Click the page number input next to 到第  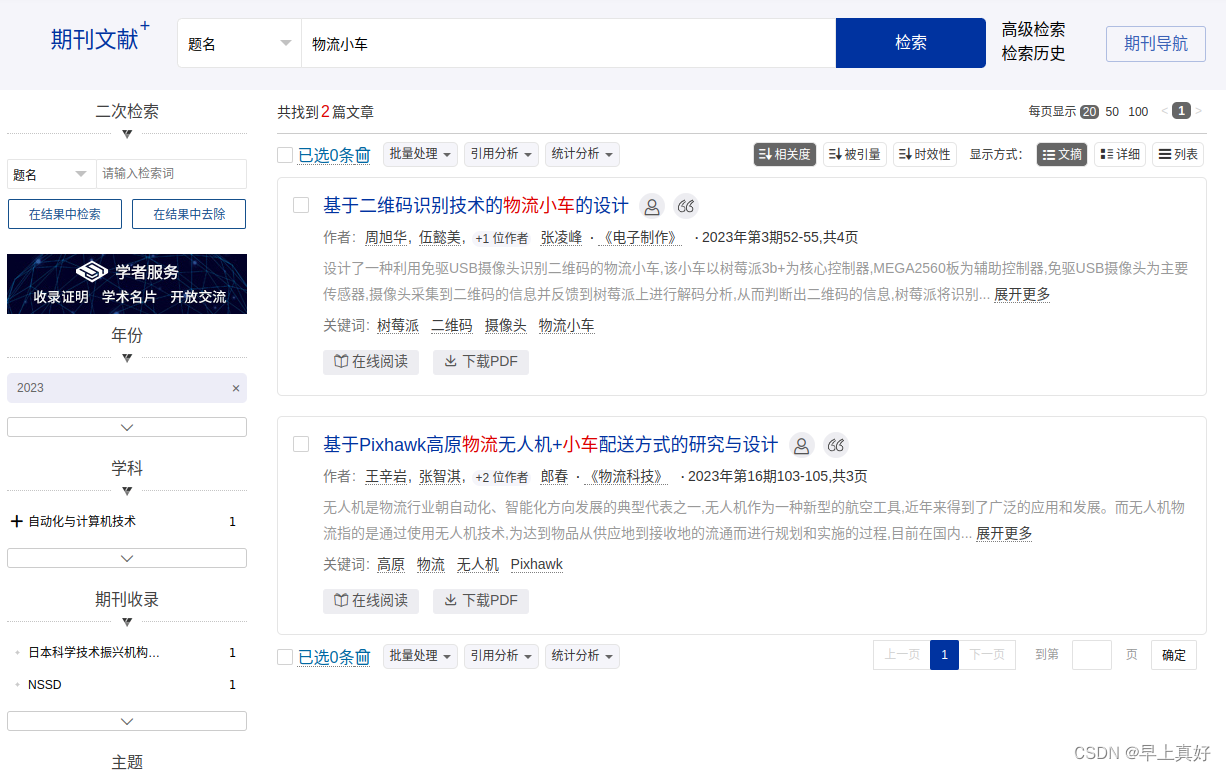pyautogui.click(x=1091, y=655)
